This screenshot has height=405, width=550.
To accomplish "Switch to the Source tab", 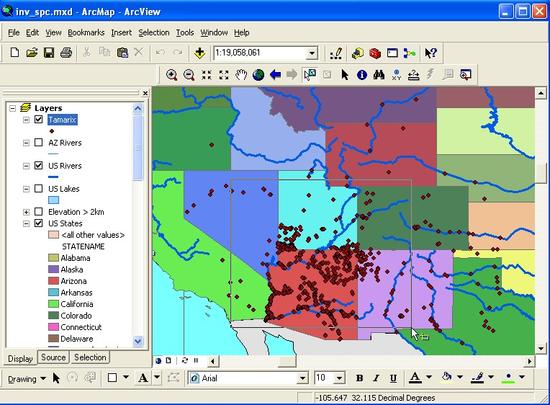I will click(53, 357).
